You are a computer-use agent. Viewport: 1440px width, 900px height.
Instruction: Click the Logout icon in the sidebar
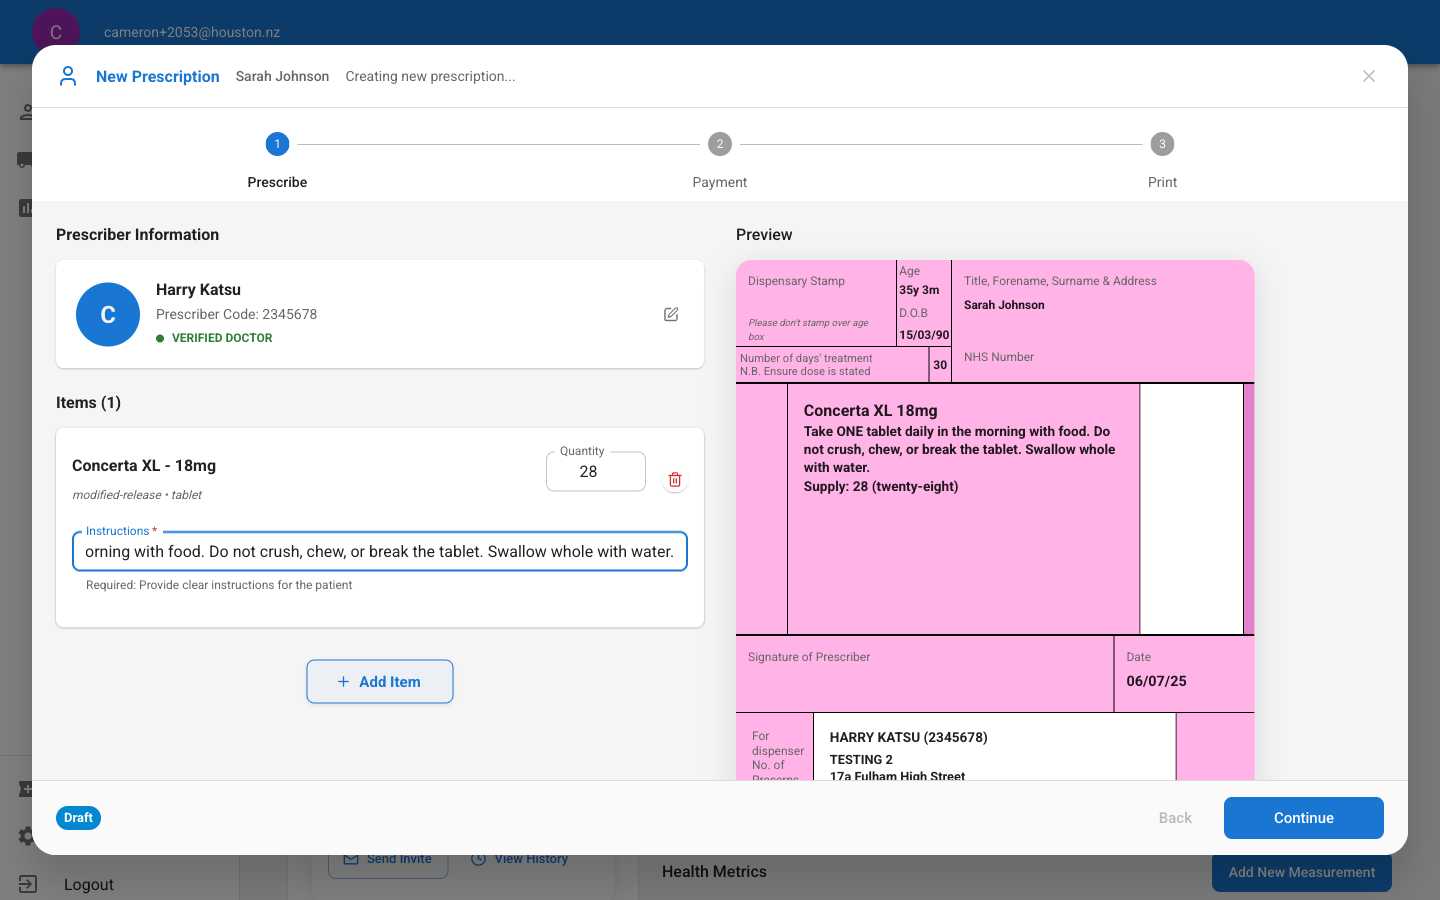click(x=28, y=884)
